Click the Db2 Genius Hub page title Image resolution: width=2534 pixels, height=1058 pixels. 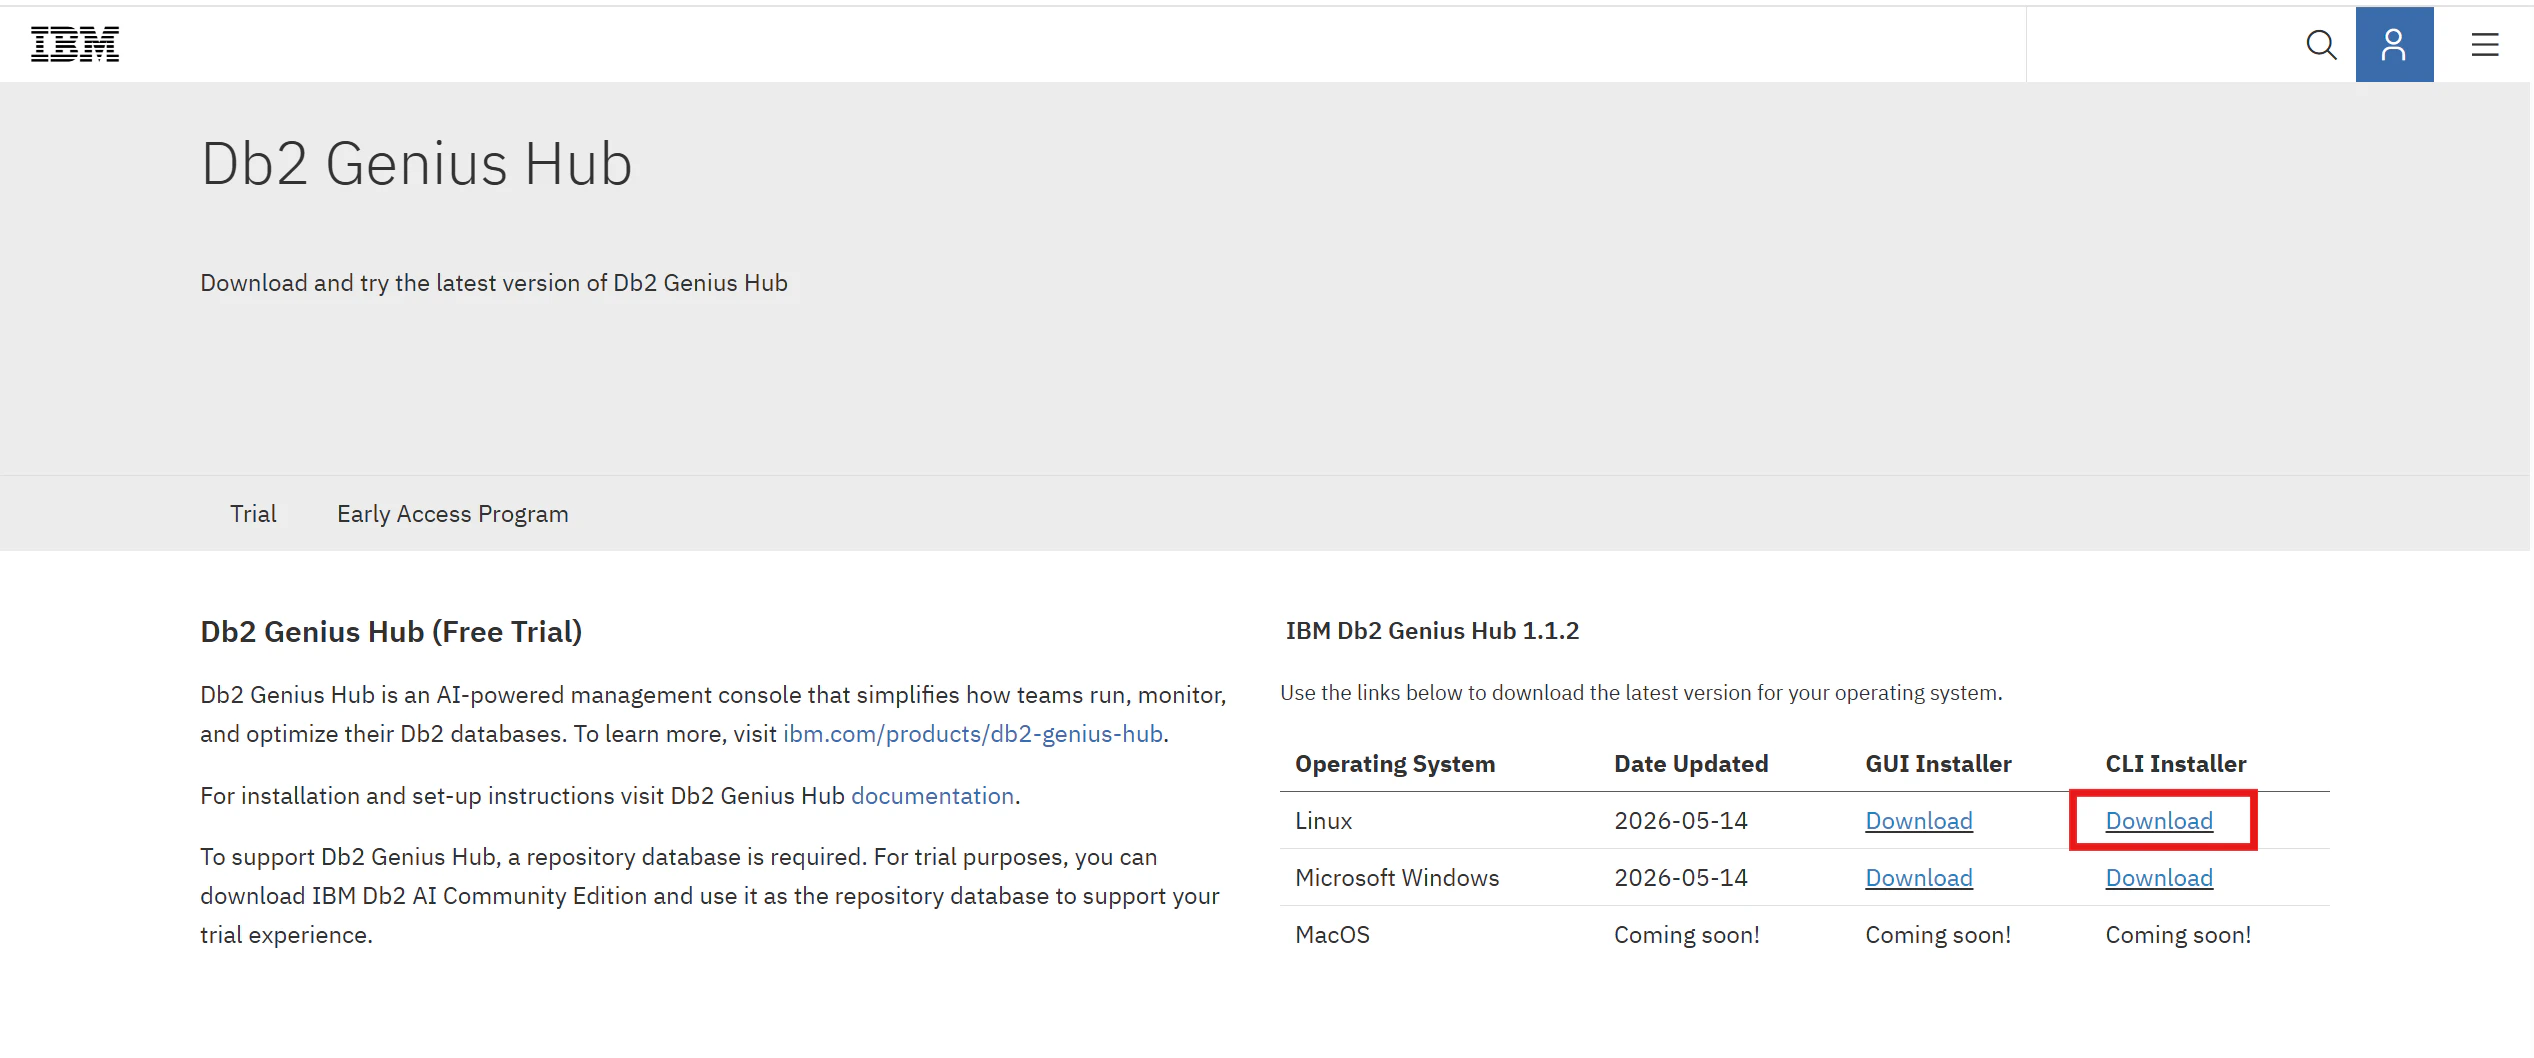pos(417,164)
